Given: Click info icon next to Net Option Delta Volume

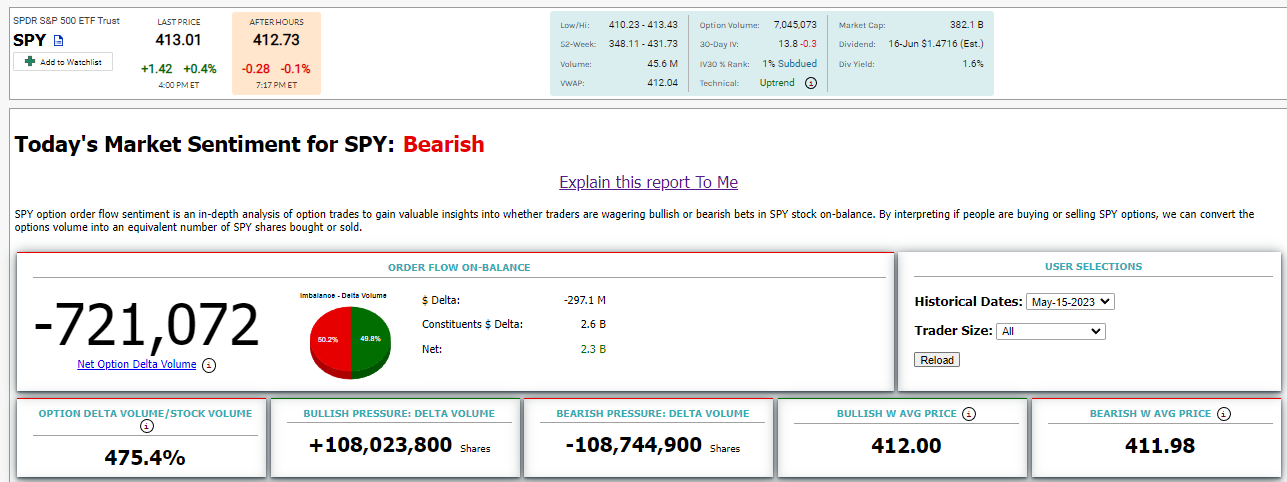Looking at the screenshot, I should pyautogui.click(x=209, y=365).
